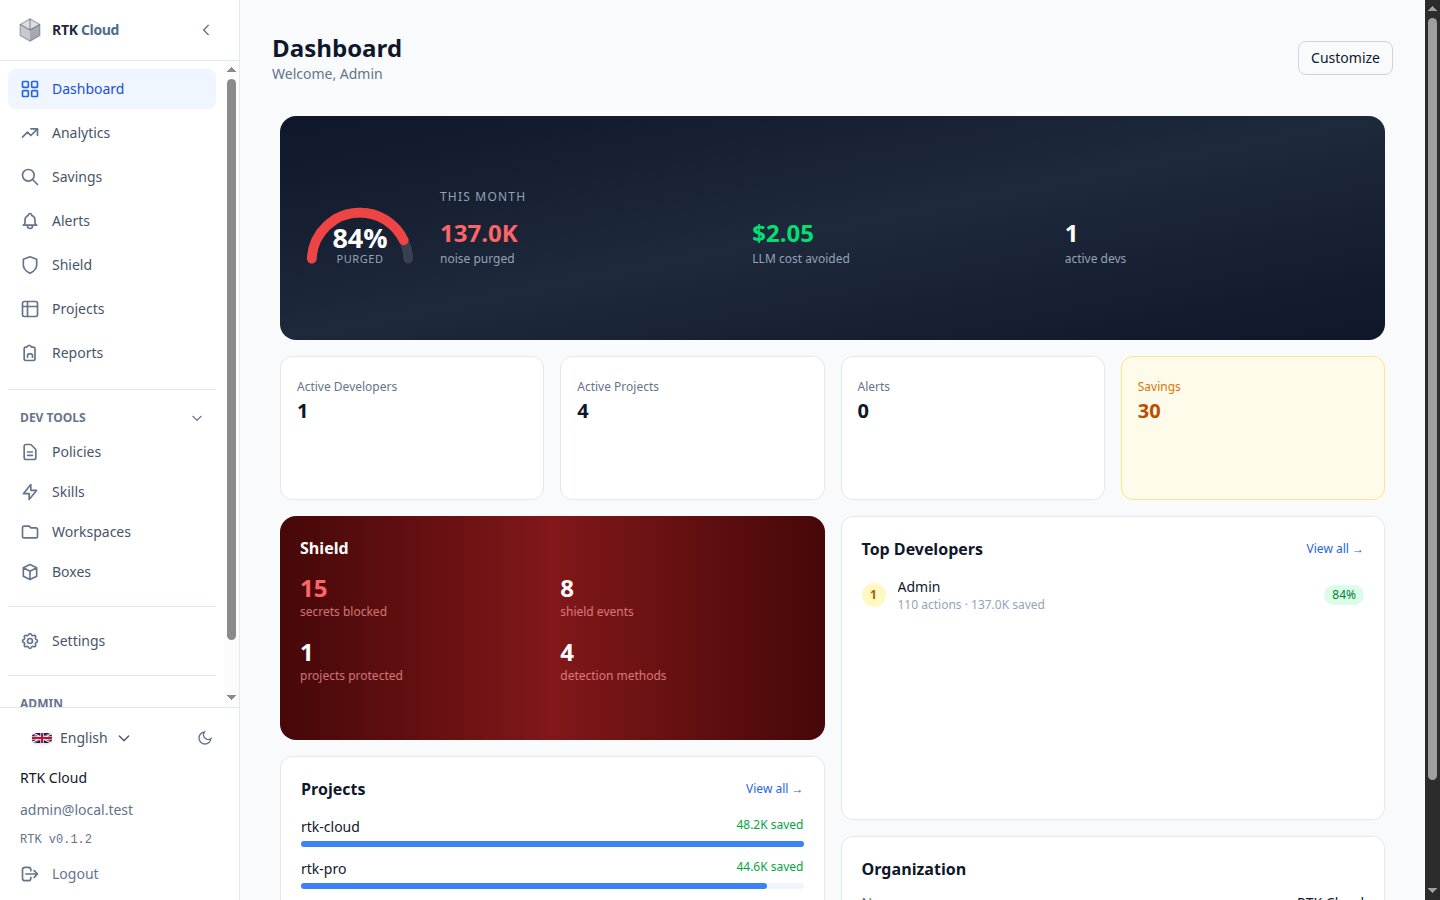Click the Customize button
This screenshot has width=1440, height=900.
click(x=1345, y=58)
